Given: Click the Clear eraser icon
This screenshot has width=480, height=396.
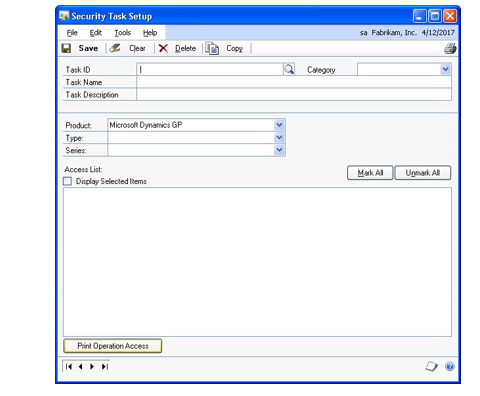Looking at the screenshot, I should (x=115, y=48).
